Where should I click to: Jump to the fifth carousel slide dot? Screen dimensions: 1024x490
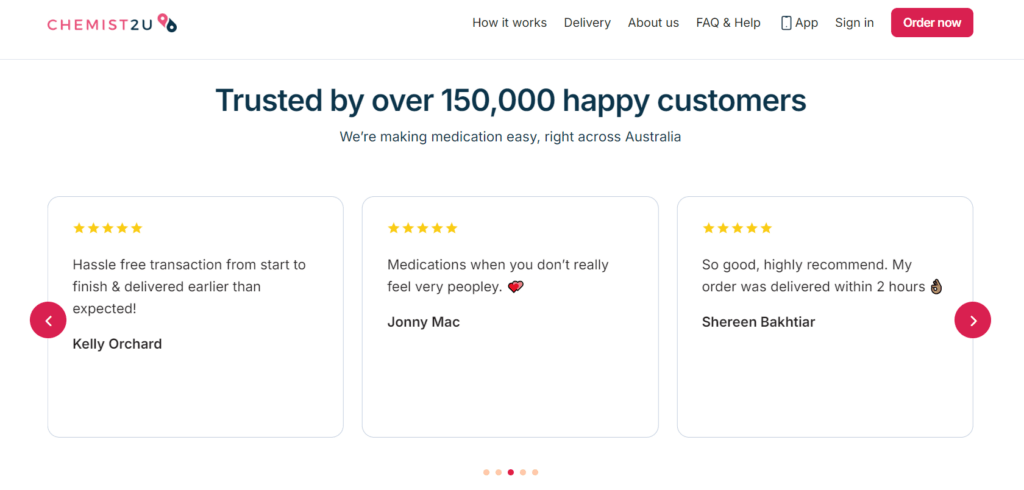point(535,472)
